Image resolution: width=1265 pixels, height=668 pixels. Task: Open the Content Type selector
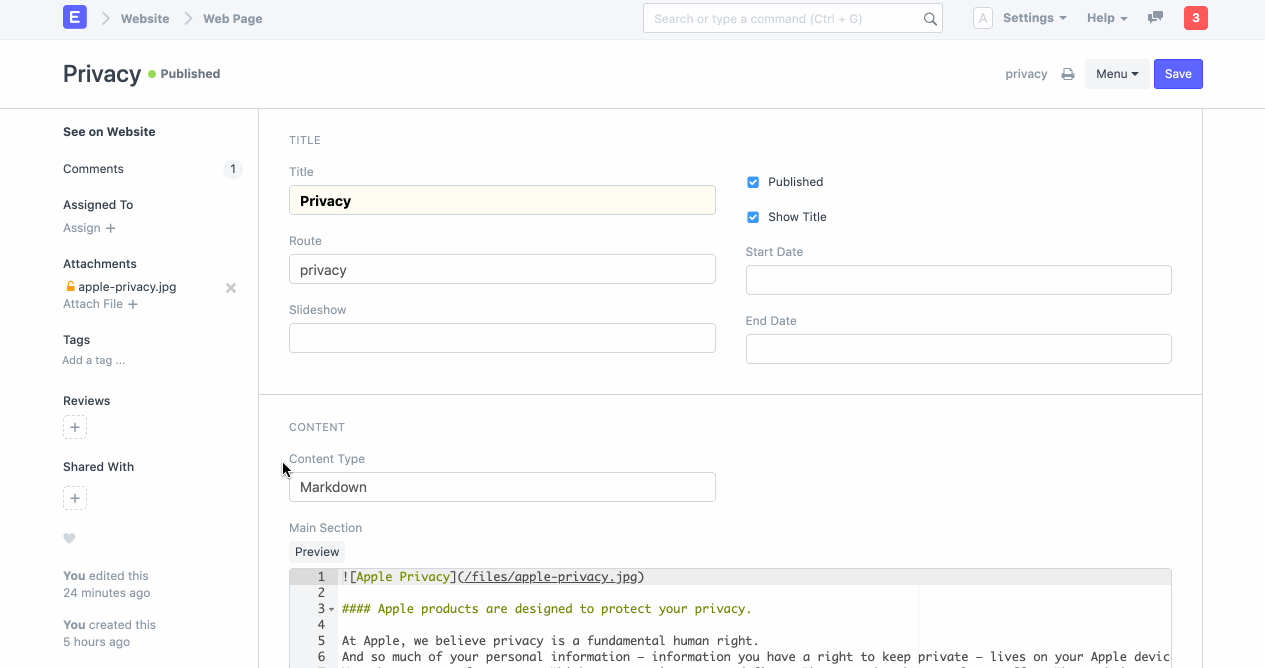[x=502, y=487]
